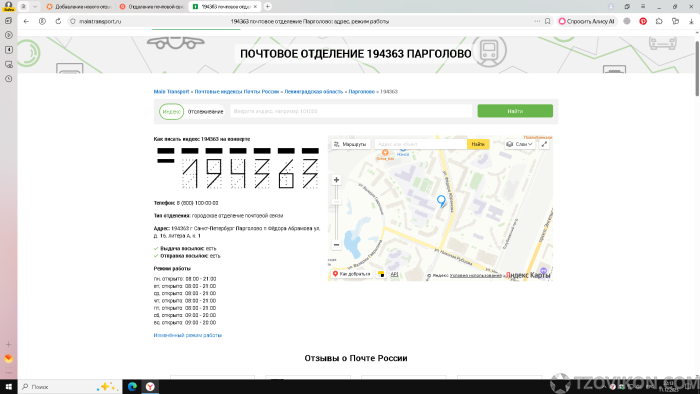Switch to Yandex Browser in the taskbar
The width and height of the screenshot is (700, 394).
click(x=150, y=387)
